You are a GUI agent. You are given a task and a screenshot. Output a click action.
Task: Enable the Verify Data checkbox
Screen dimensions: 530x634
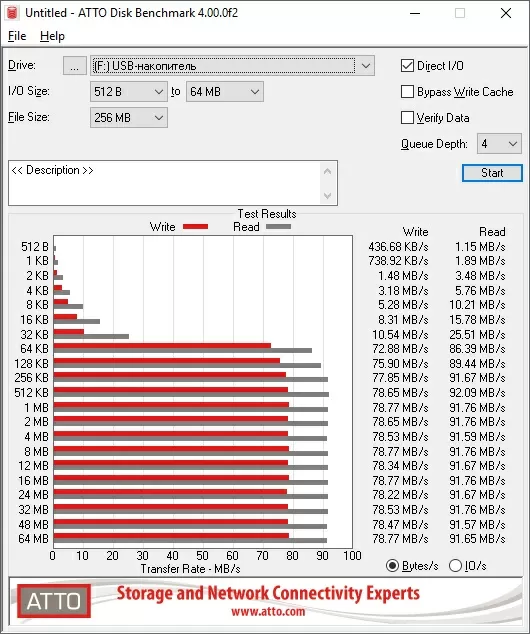(407, 118)
